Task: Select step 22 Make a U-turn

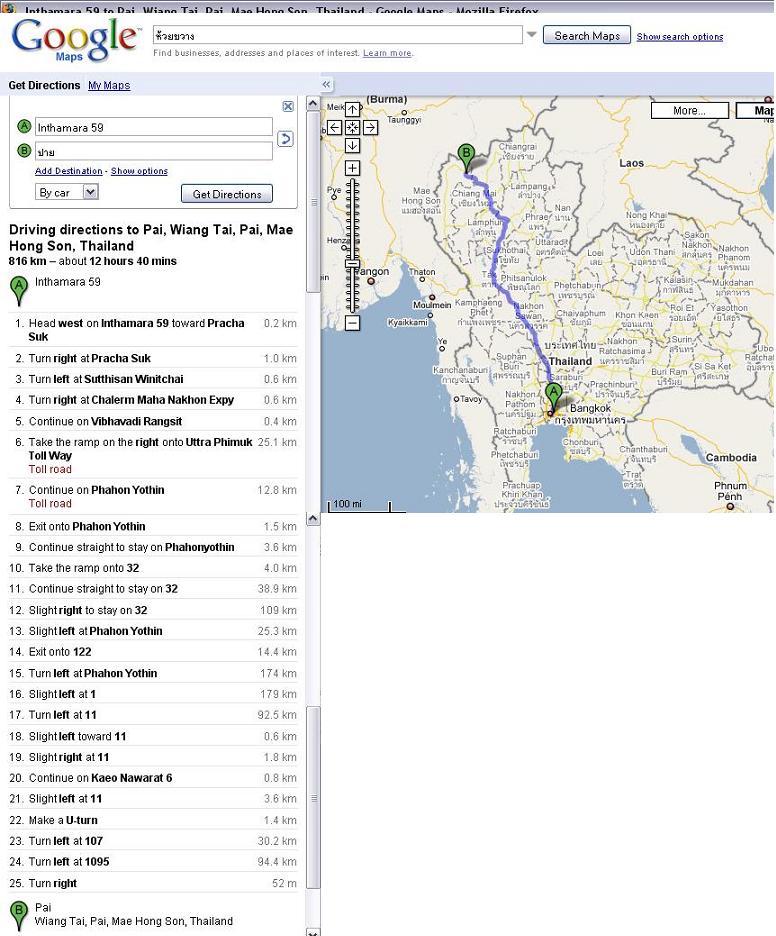Action: tap(153, 820)
